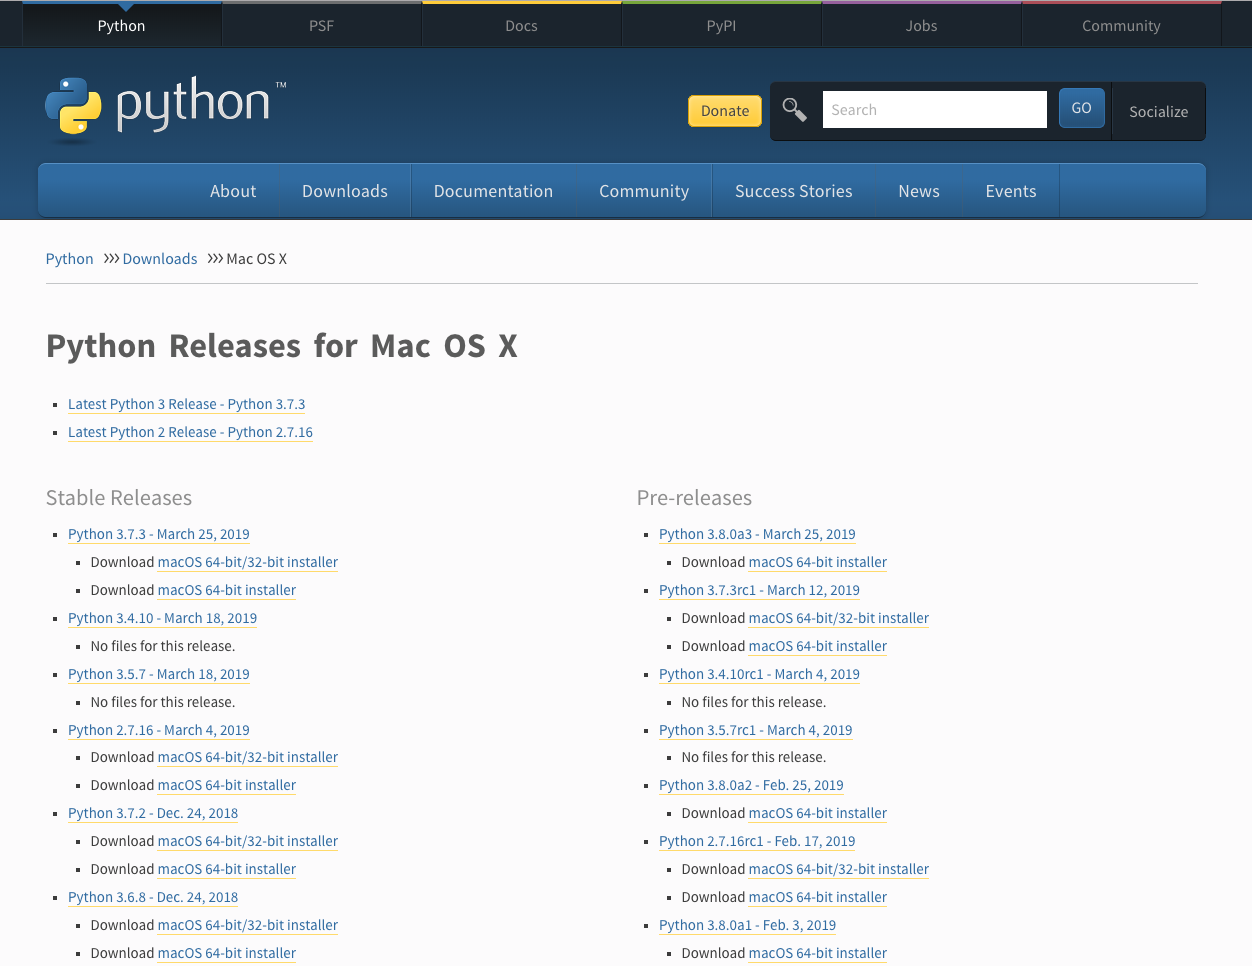Screen dimensions: 1252x966
Task: Open Python 3.5.7 - March 18, 2019 release
Action: click(159, 674)
